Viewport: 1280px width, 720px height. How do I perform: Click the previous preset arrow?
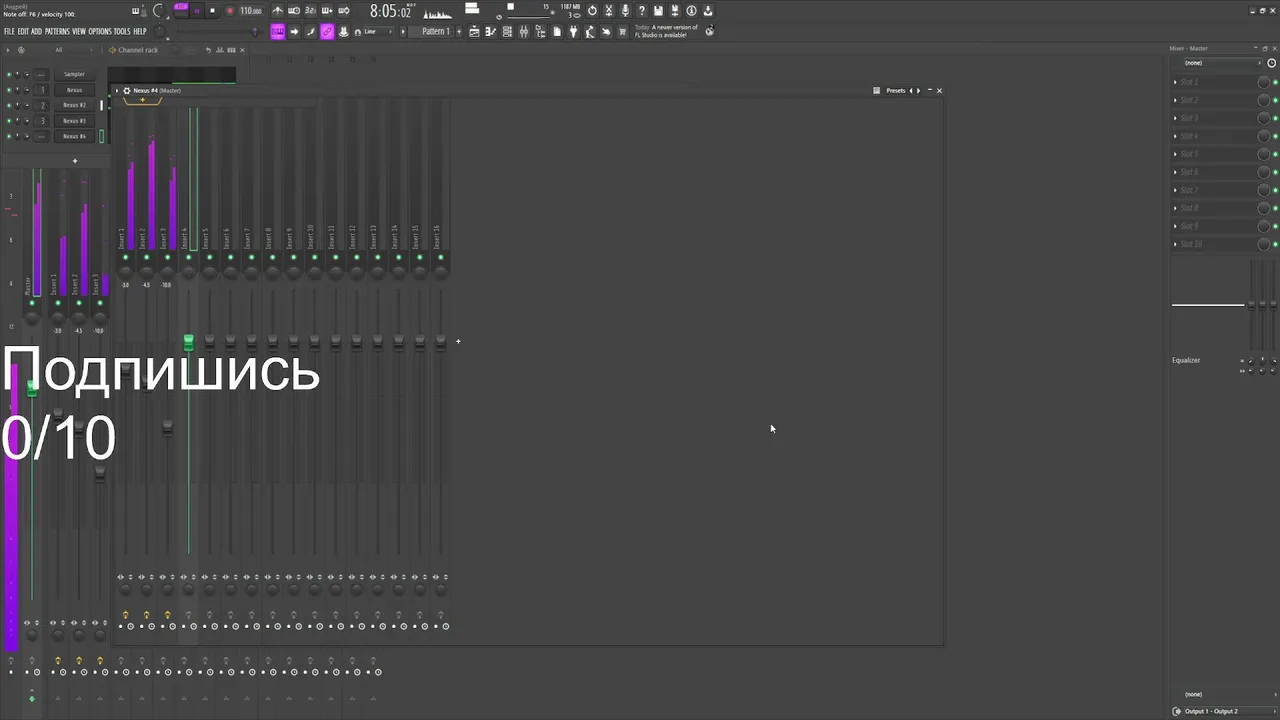point(911,91)
